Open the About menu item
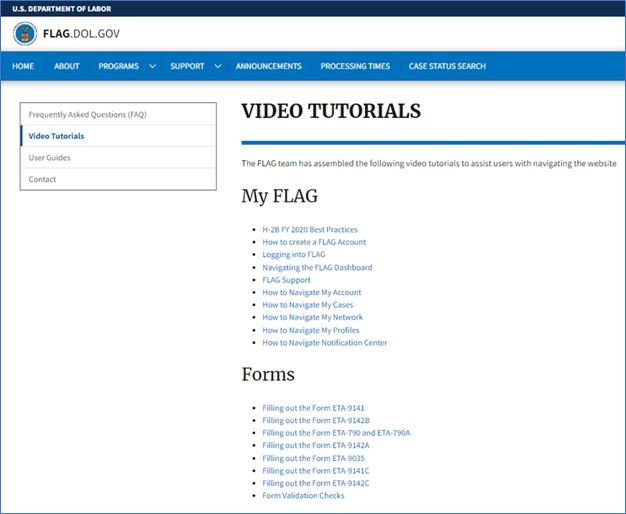 (x=67, y=67)
